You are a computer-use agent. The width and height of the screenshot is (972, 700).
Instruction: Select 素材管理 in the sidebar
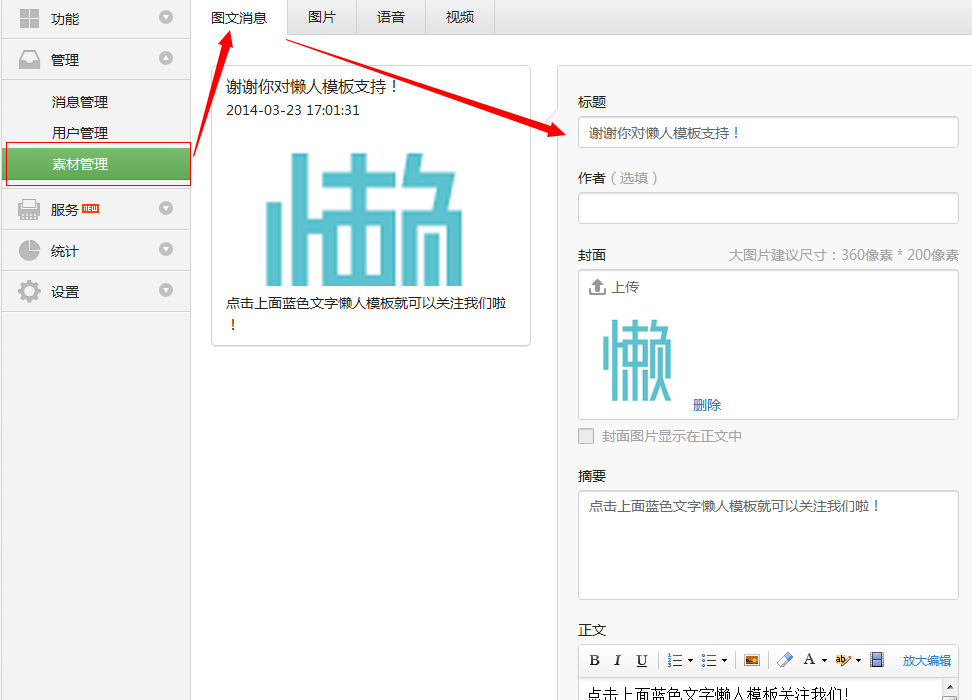tap(98, 164)
